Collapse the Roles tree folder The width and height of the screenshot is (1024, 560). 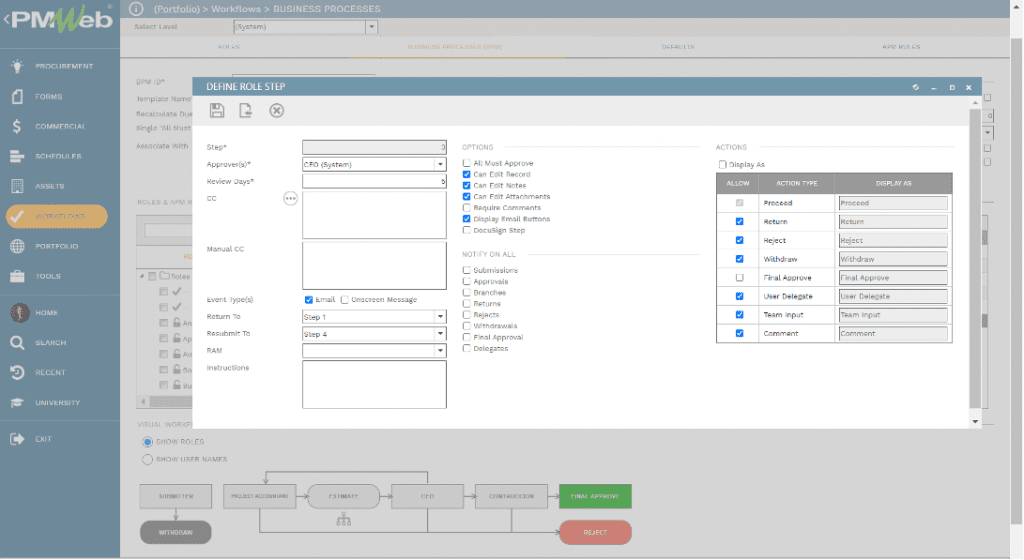pos(142,276)
